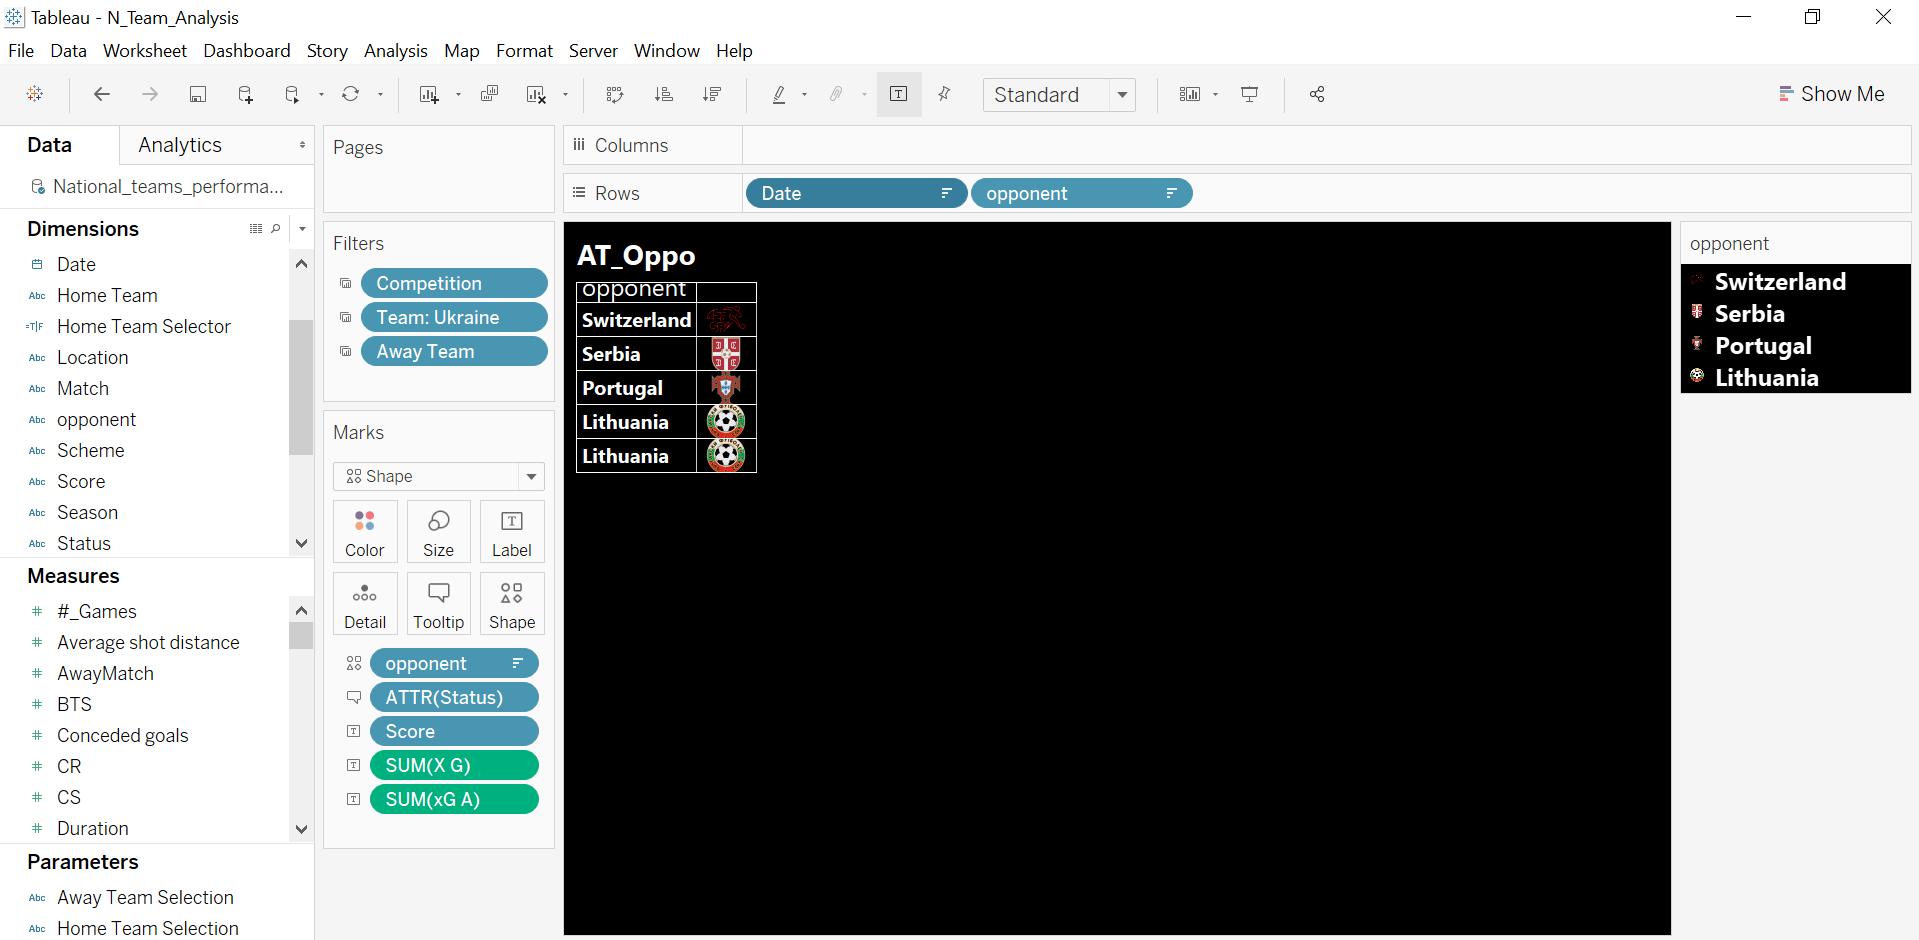This screenshot has width=1919, height=940.
Task: Click the Show Me button
Action: [1840, 94]
